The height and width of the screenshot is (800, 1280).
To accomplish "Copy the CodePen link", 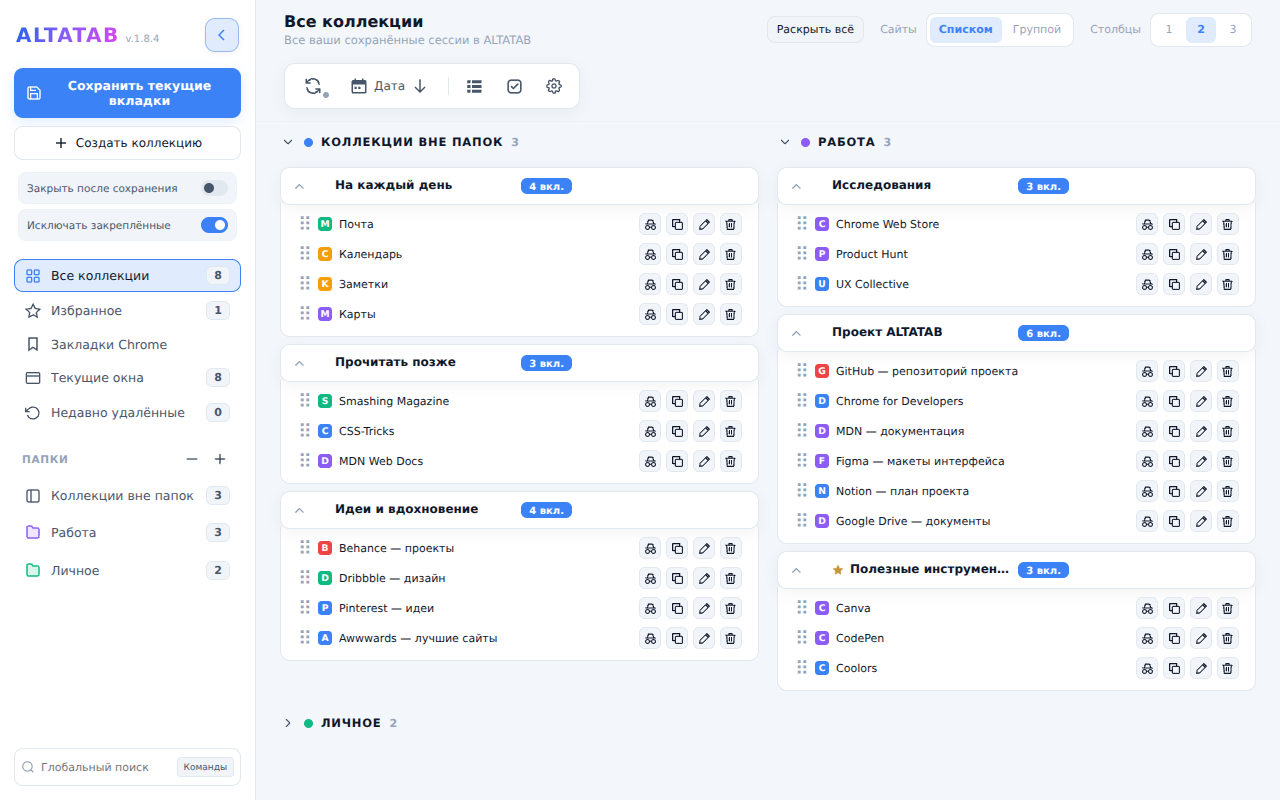I will pyautogui.click(x=1174, y=638).
